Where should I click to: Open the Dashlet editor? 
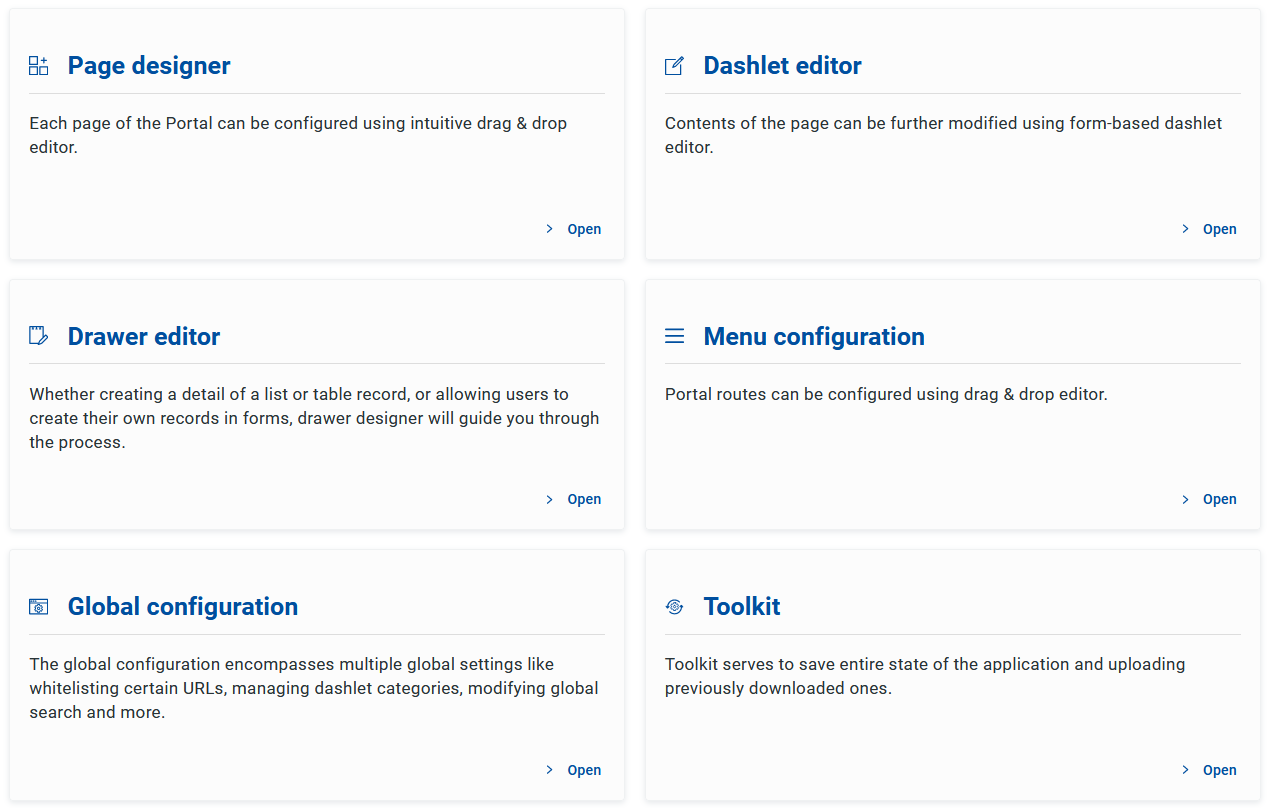pos(1219,229)
